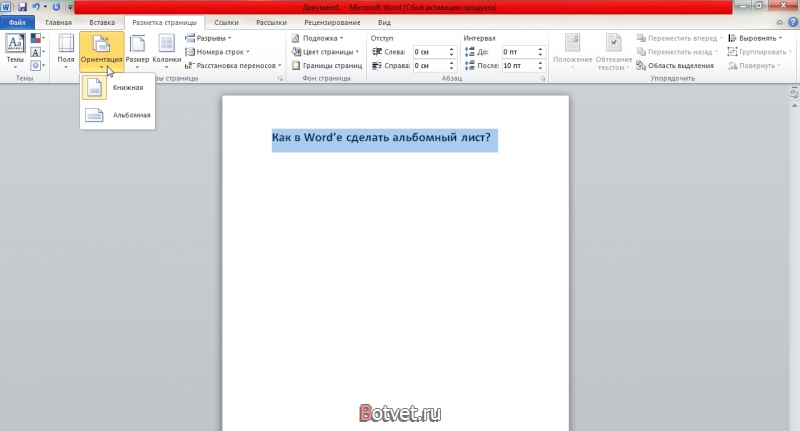
Task: Click the Help question mark icon
Action: (x=793, y=22)
